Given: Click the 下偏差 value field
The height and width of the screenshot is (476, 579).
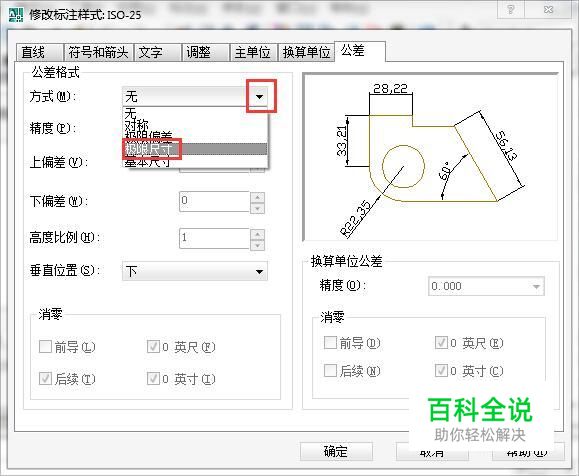Looking at the screenshot, I should click(x=215, y=201).
